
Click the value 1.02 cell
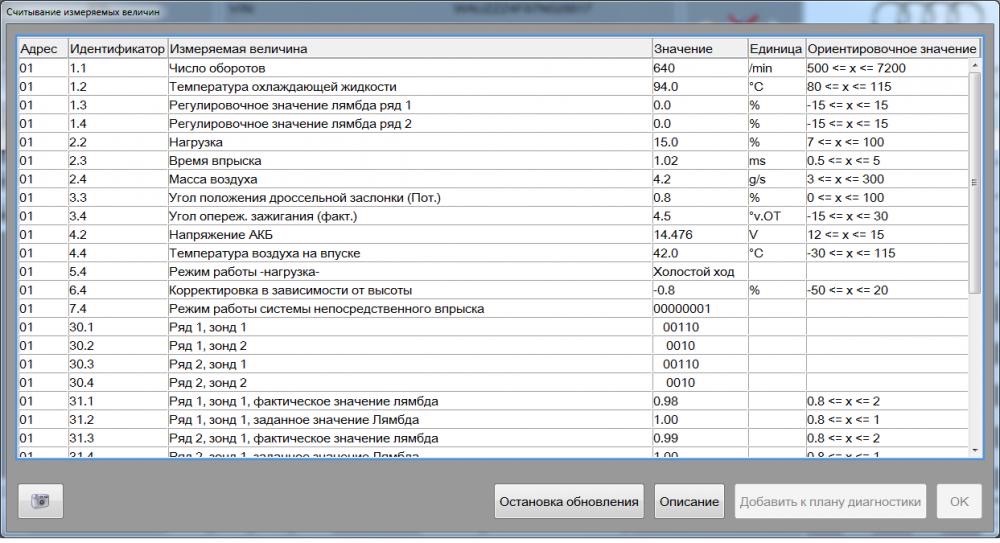pos(700,160)
